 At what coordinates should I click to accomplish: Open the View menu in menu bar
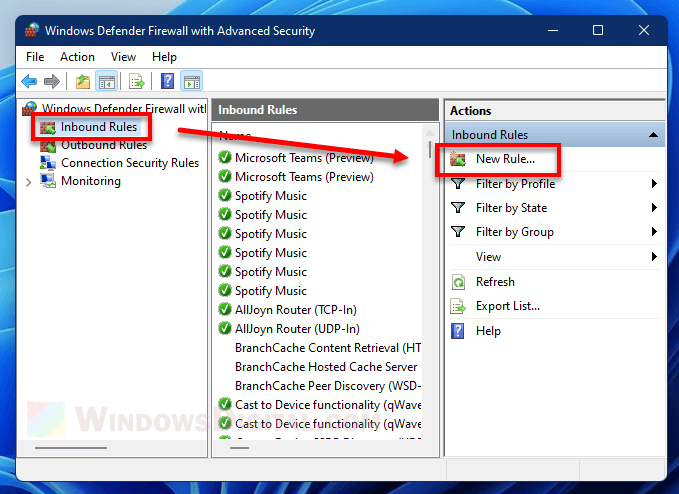pyautogui.click(x=123, y=57)
